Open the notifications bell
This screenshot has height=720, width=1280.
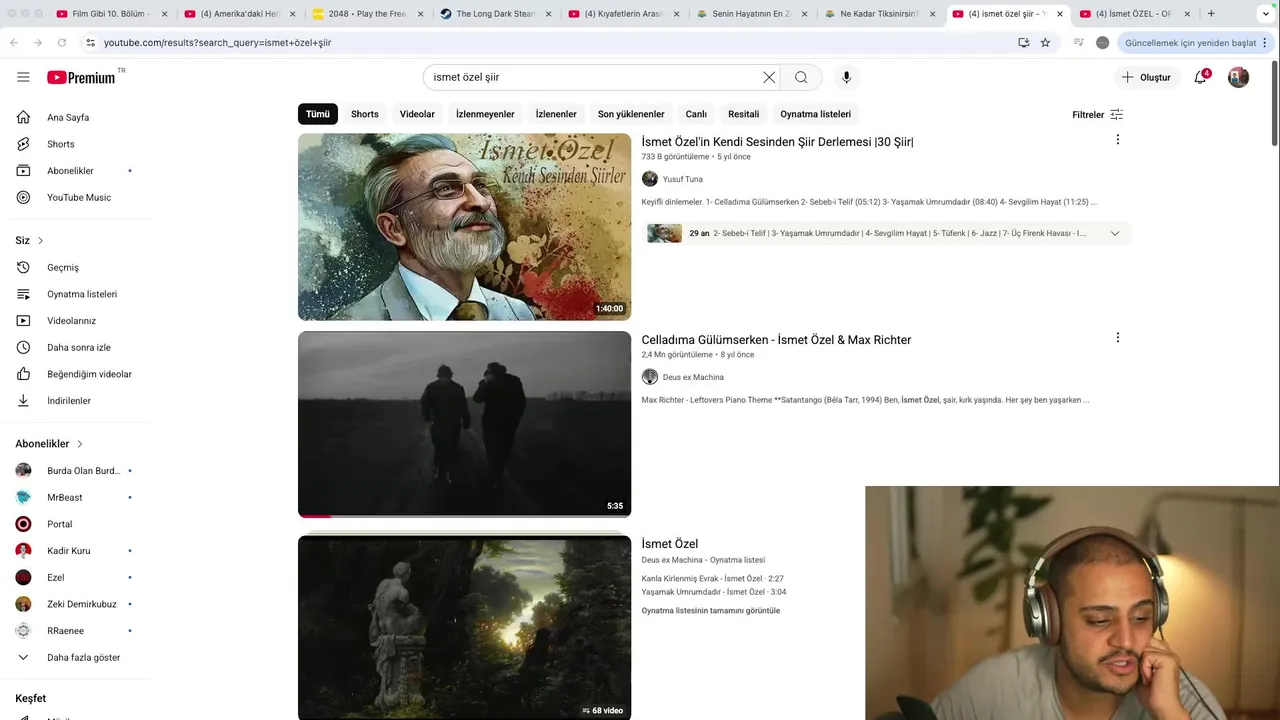pyautogui.click(x=1201, y=77)
